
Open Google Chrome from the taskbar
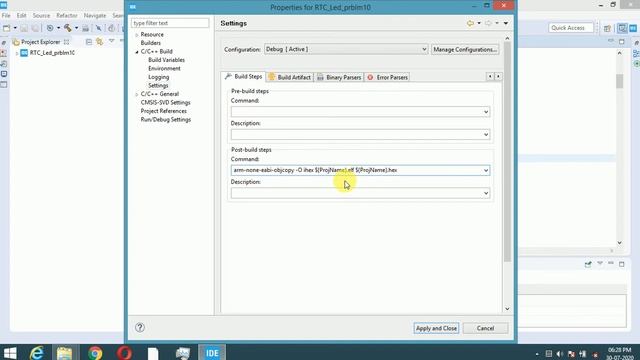click(95, 353)
